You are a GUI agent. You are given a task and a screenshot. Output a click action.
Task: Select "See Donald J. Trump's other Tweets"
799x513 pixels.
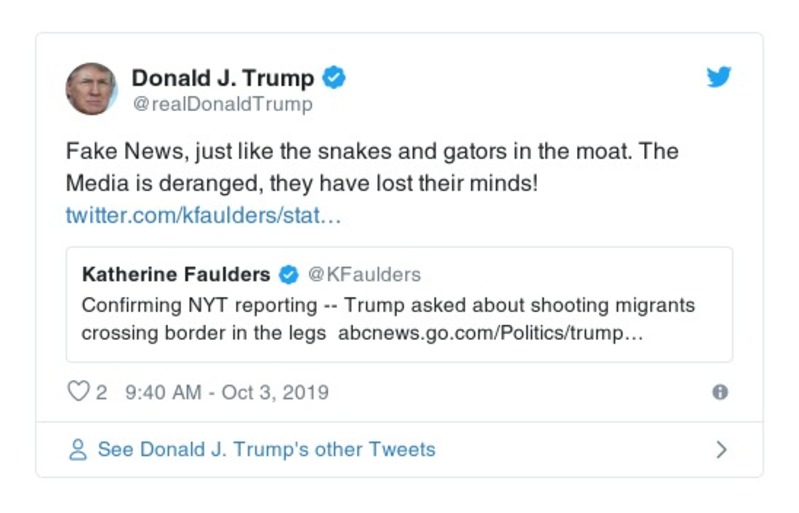coord(266,449)
